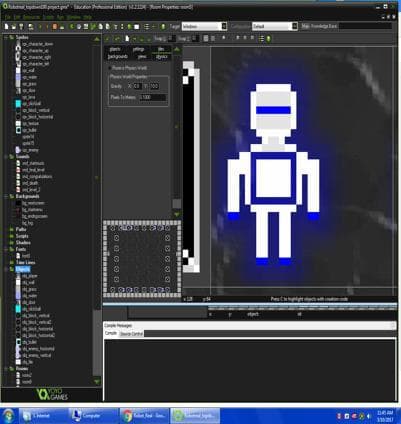Click the undo arrow in room editor toolbar
This screenshot has width=401, height=424.
pyautogui.click(x=117, y=39)
